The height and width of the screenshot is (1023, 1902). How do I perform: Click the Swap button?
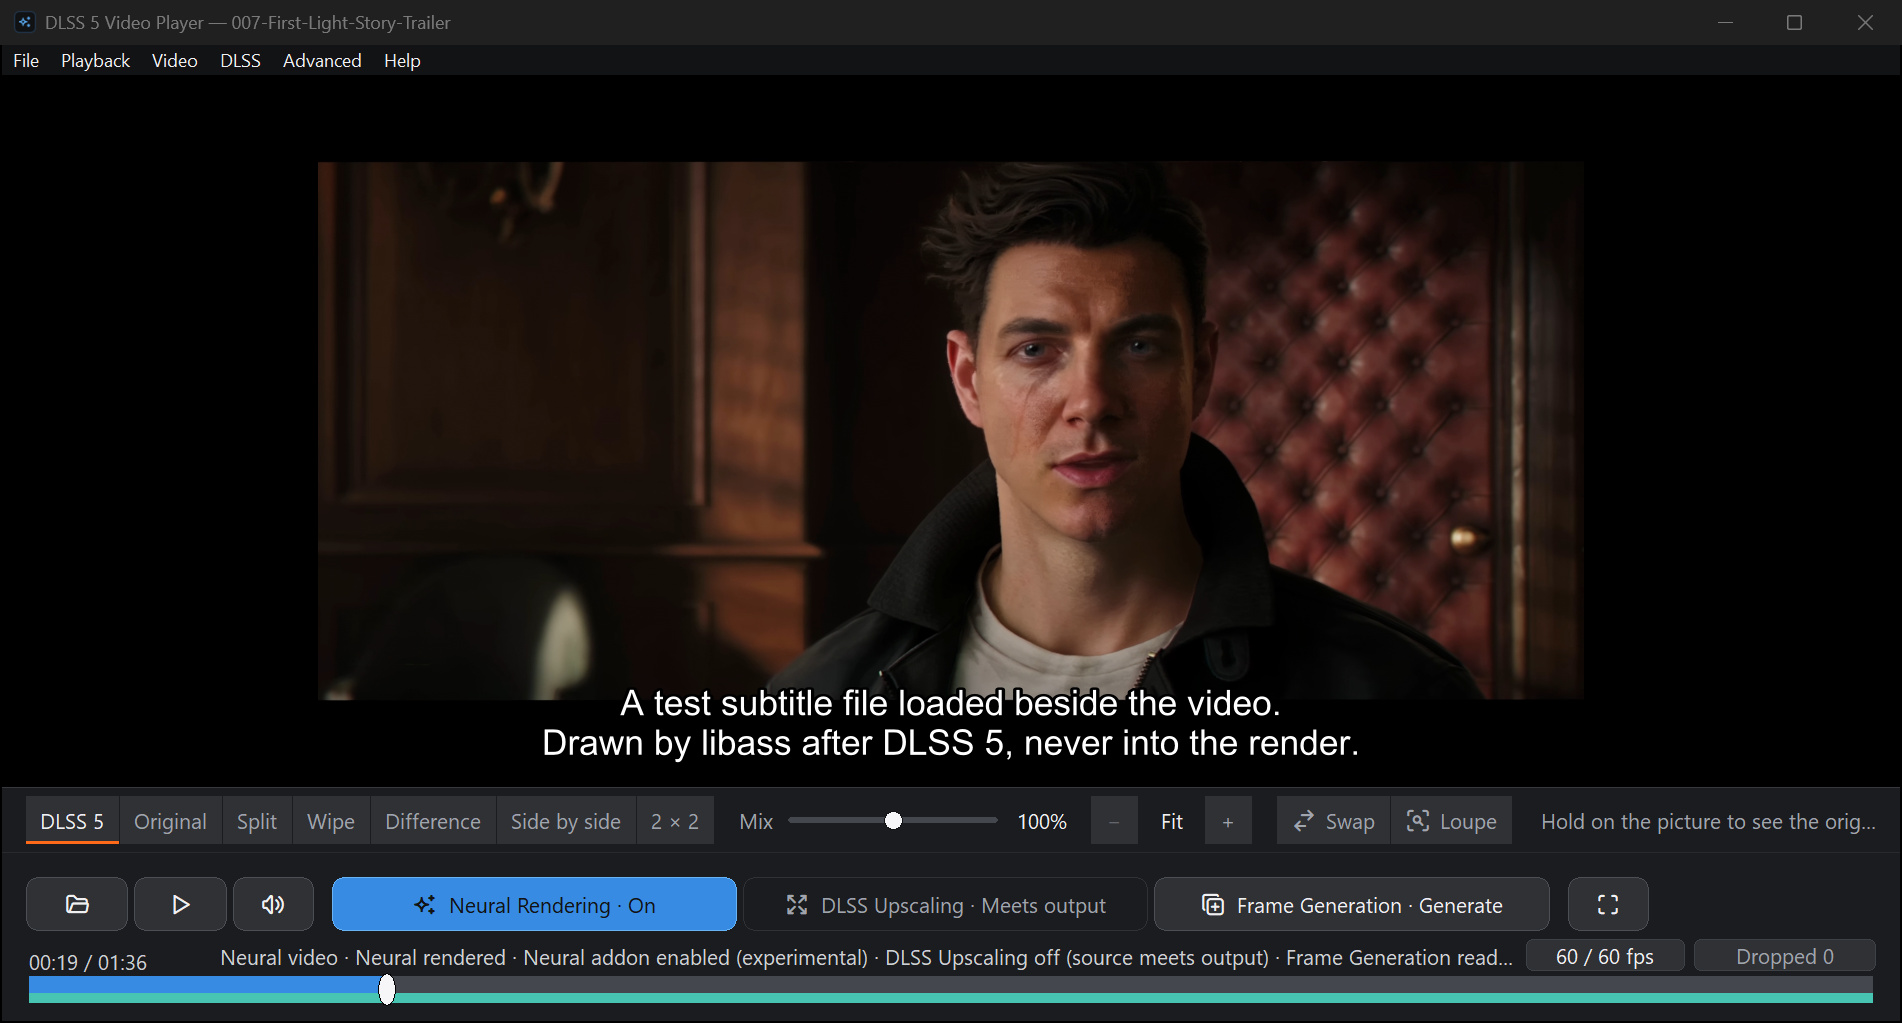pyautogui.click(x=1333, y=821)
